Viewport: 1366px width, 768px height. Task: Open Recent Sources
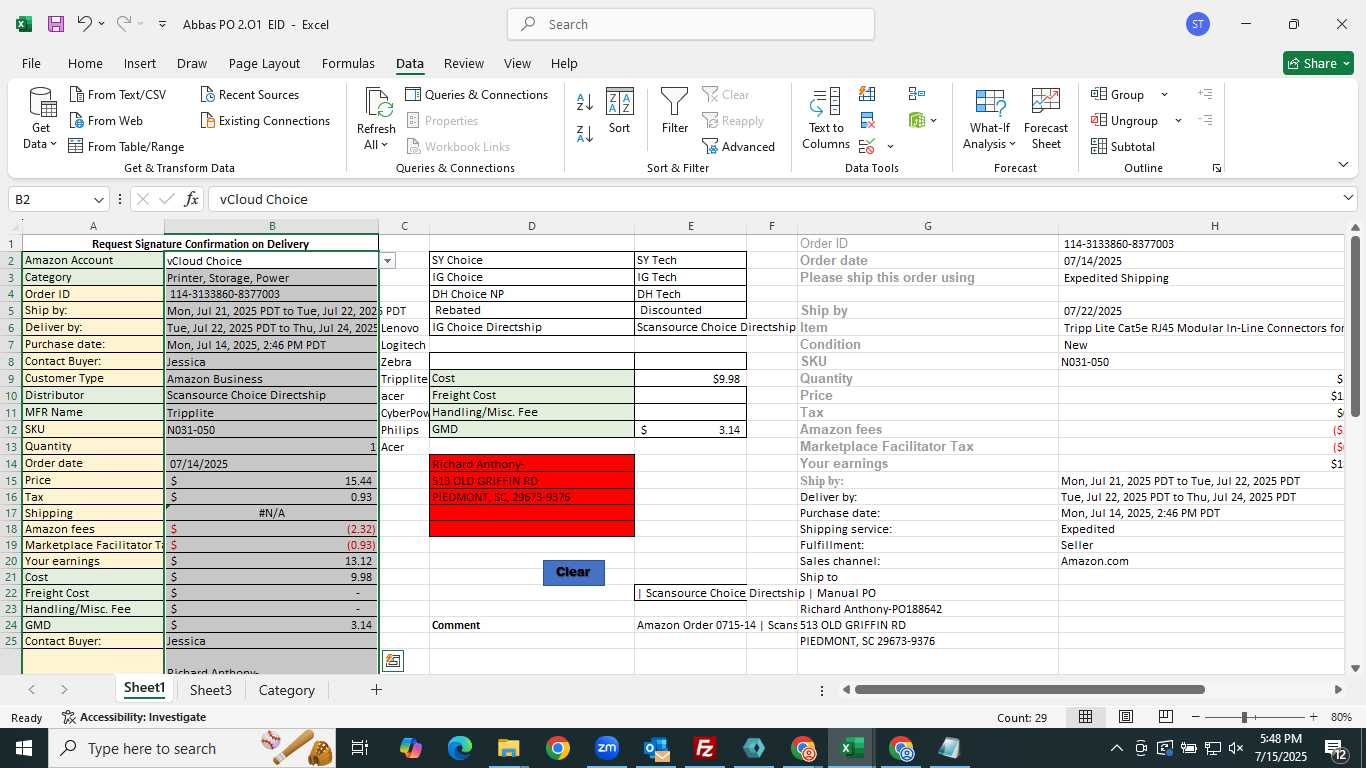(x=250, y=94)
